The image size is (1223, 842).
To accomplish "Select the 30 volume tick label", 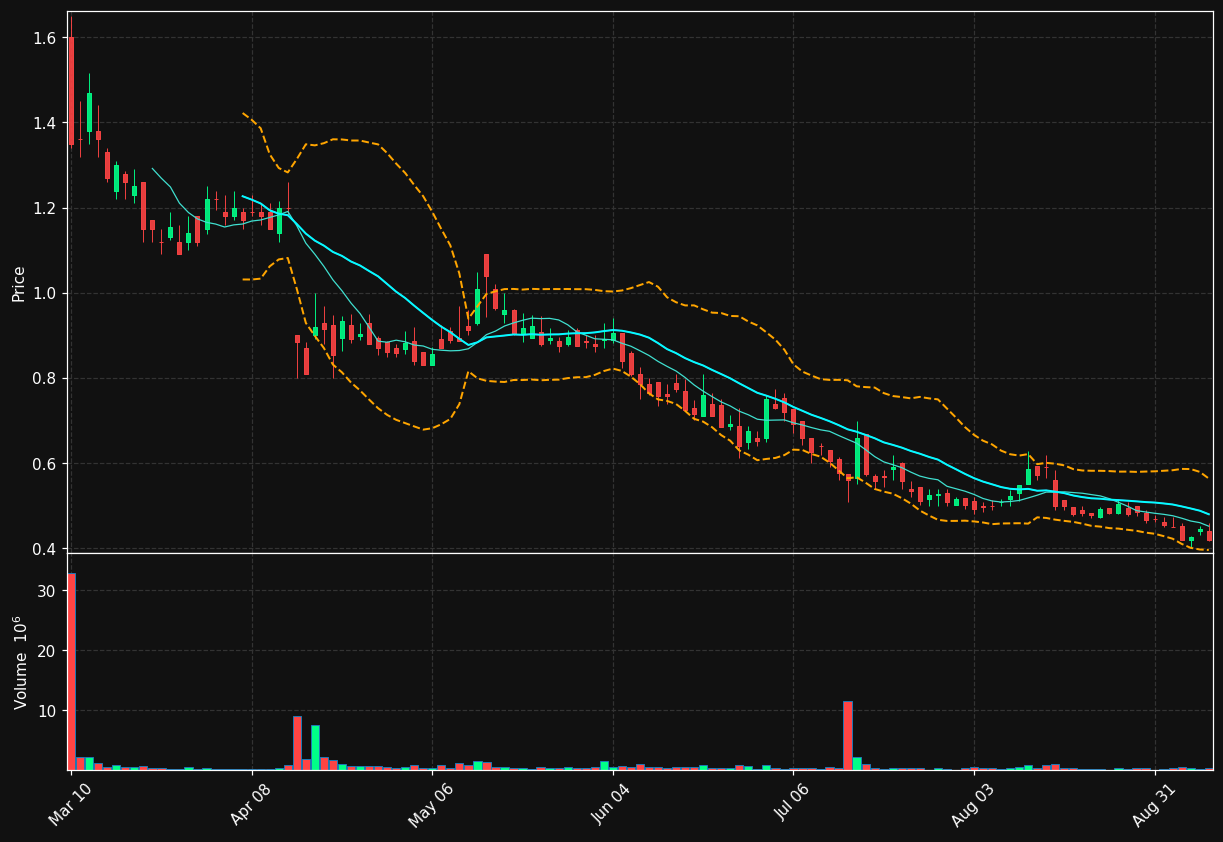I will click(47, 591).
